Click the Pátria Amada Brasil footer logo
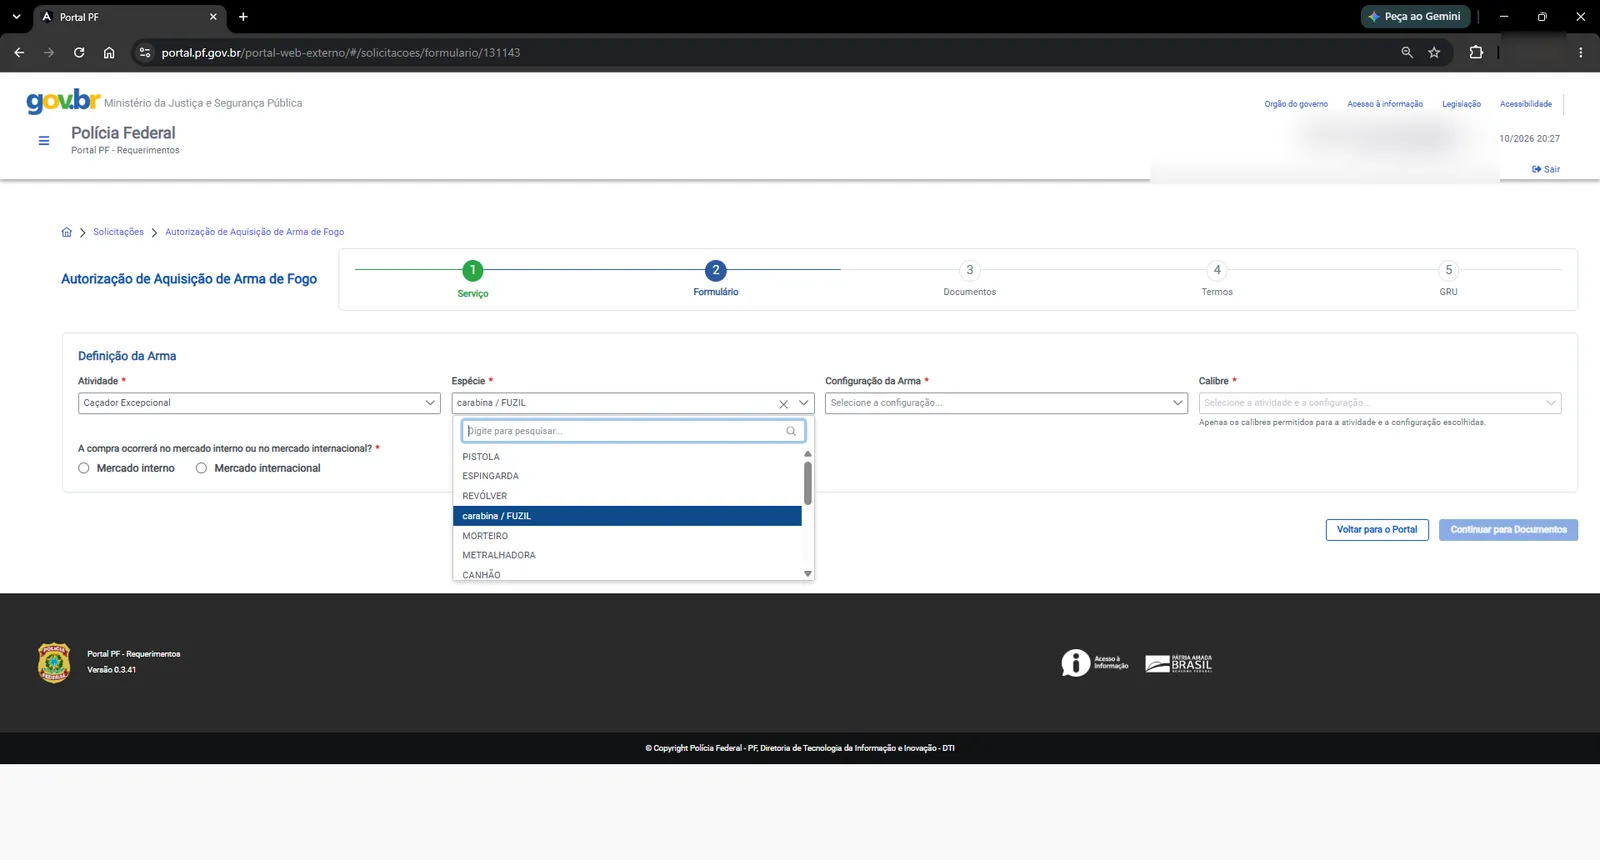Screen dimensions: 1600x860 (x=1179, y=664)
